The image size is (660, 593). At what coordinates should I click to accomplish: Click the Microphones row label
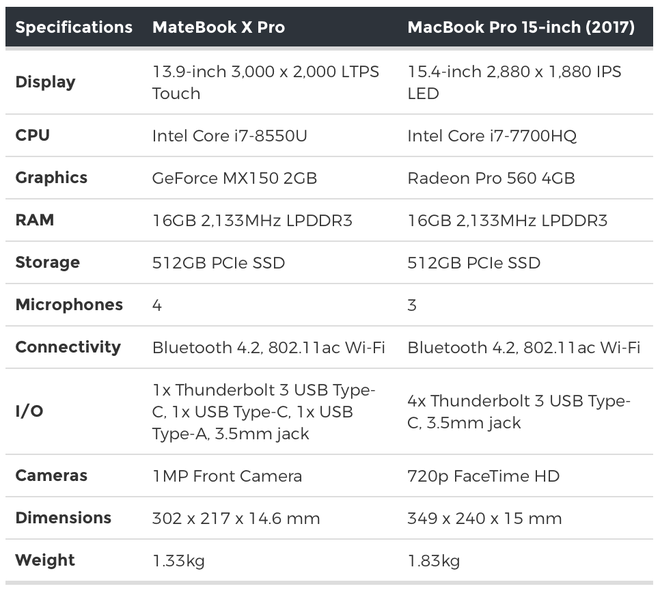pyautogui.click(x=69, y=305)
